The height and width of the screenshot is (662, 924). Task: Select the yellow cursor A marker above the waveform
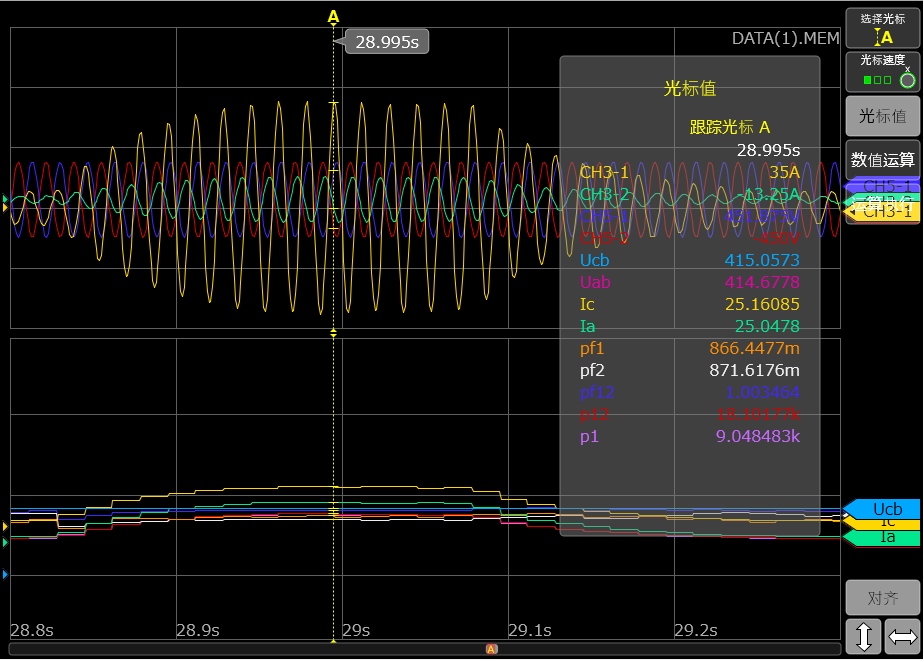point(333,17)
